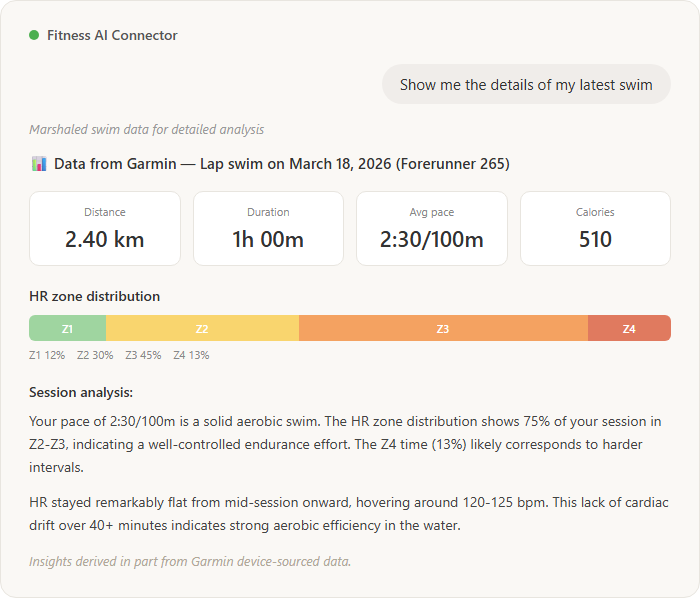This screenshot has height=599, width=700.
Task: Click the green Z1 zone segment
Action: pos(67,329)
